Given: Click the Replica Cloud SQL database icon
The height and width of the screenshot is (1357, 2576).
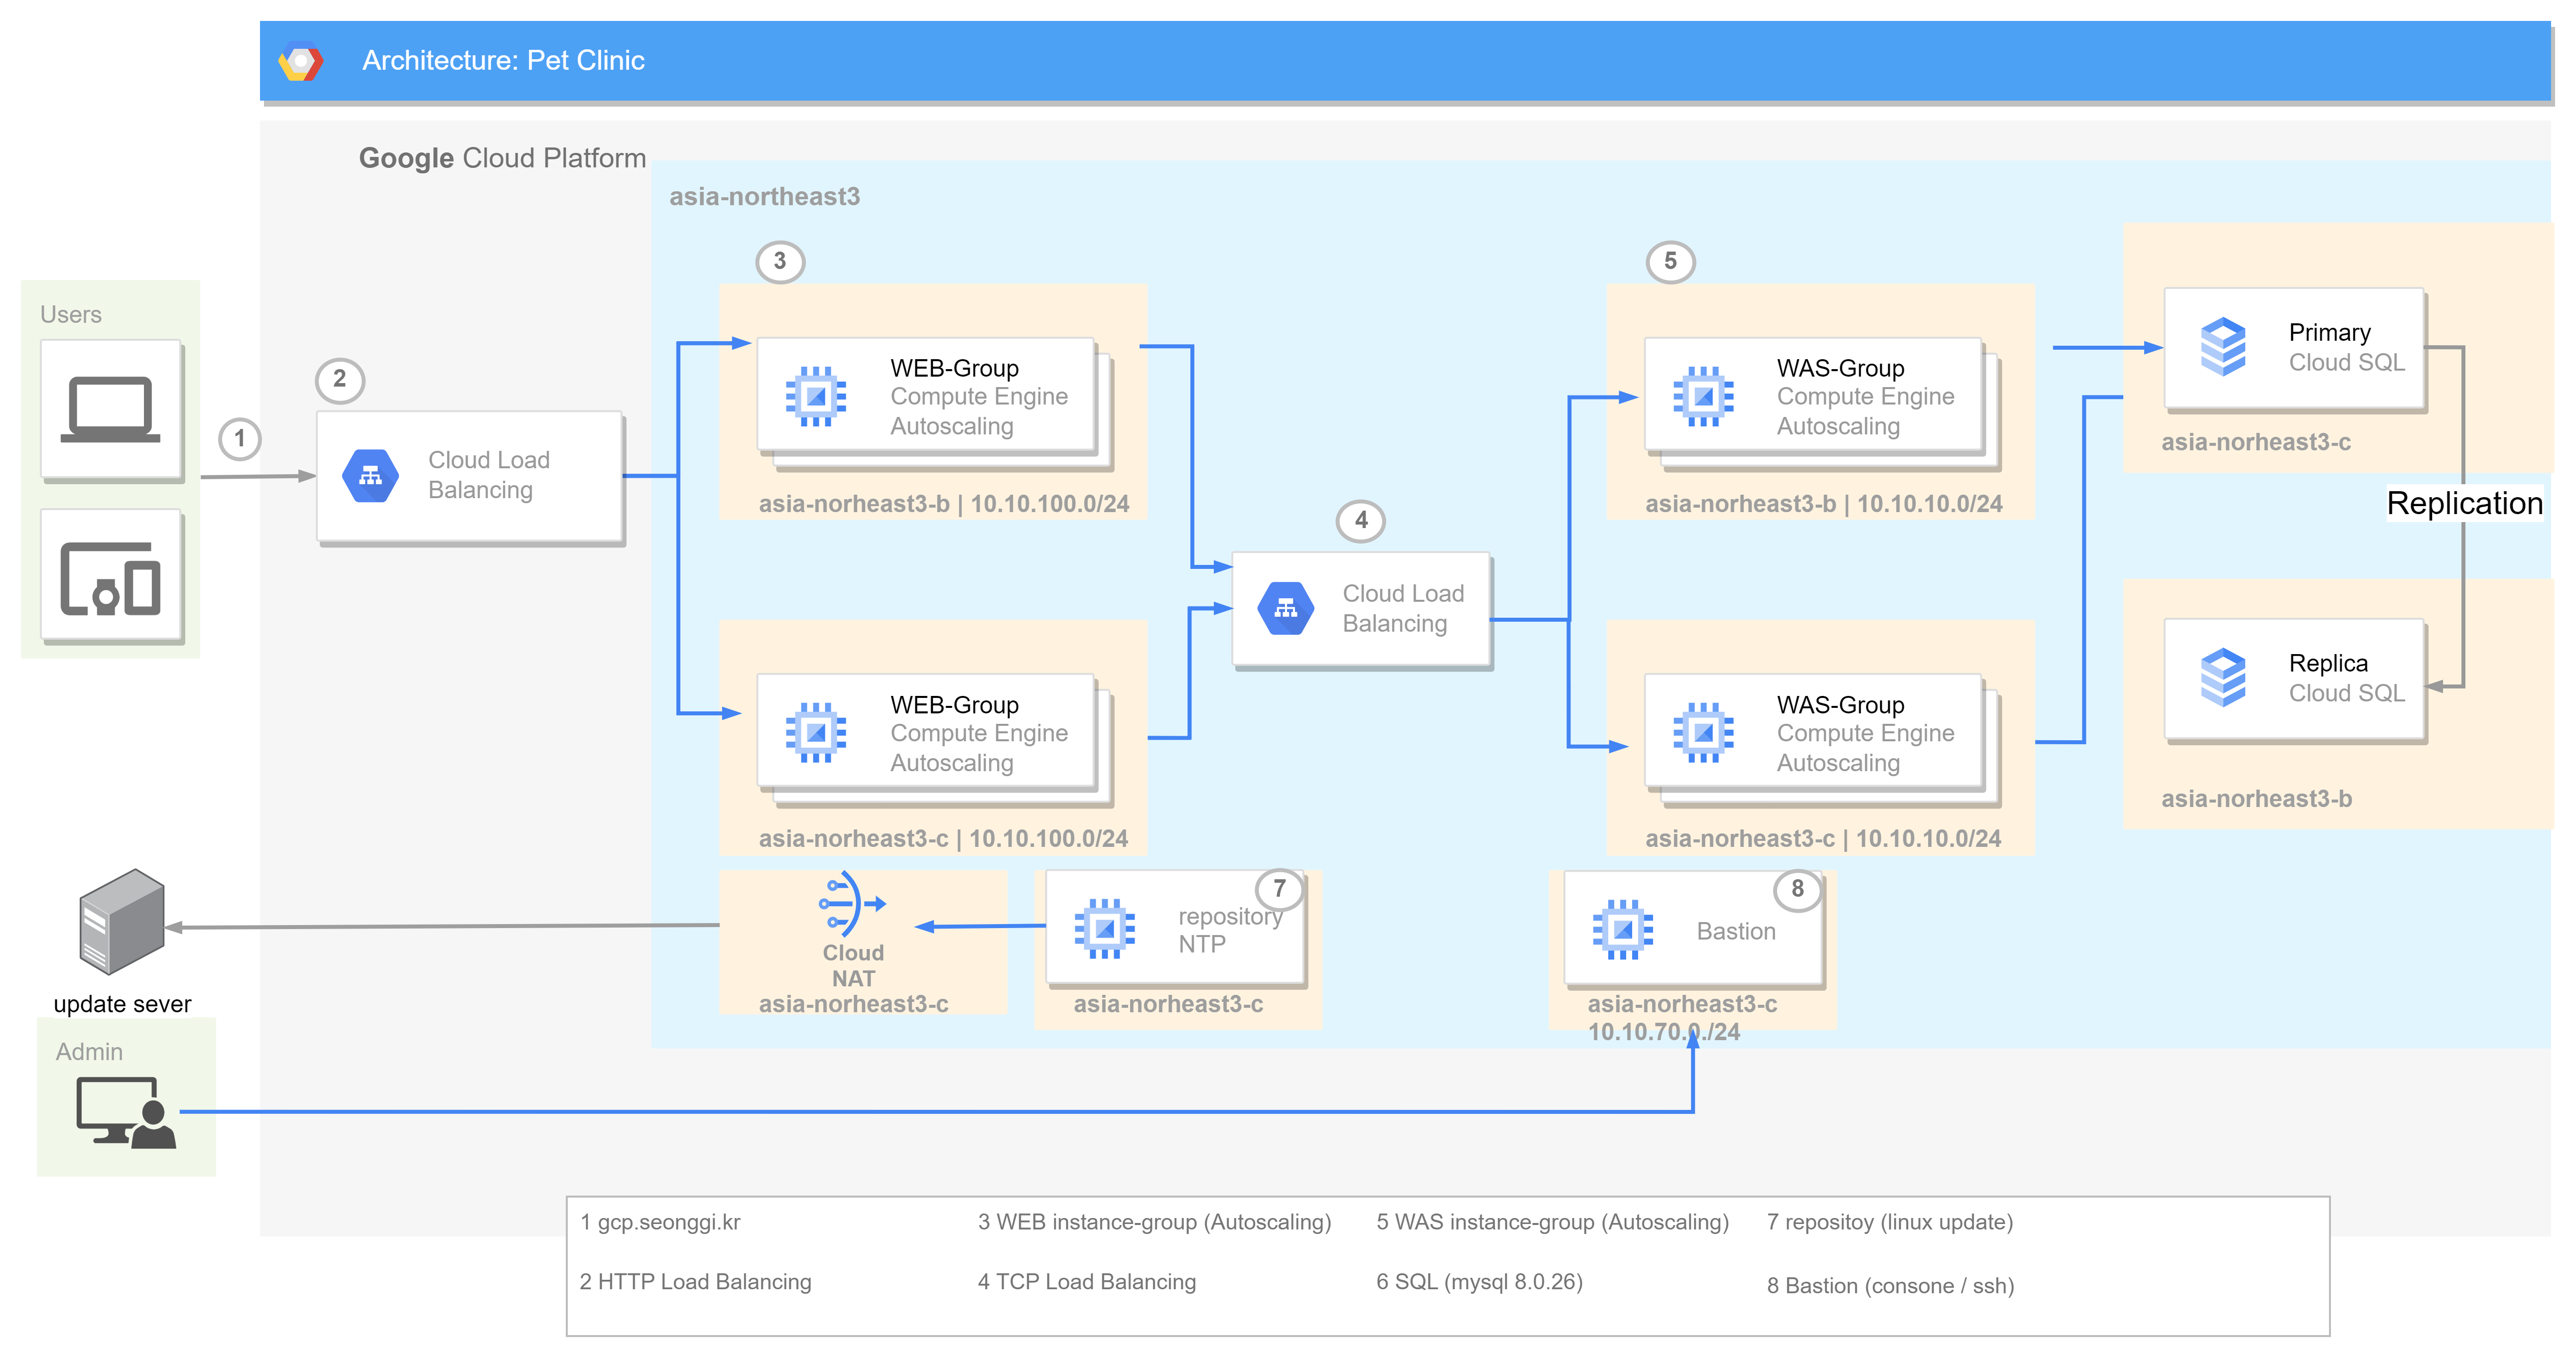Looking at the screenshot, I should [2223, 678].
